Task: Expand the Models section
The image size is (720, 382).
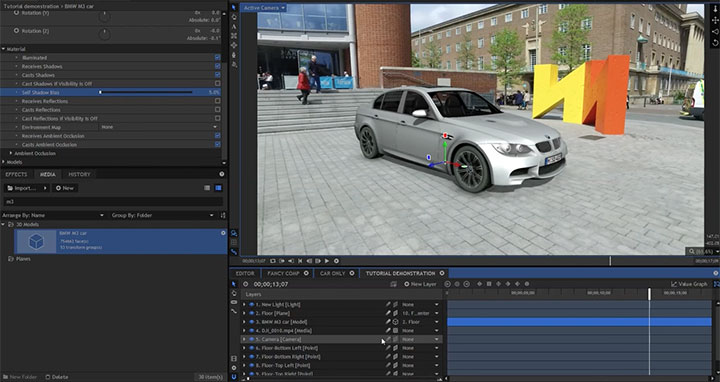Action: pyautogui.click(x=4, y=162)
